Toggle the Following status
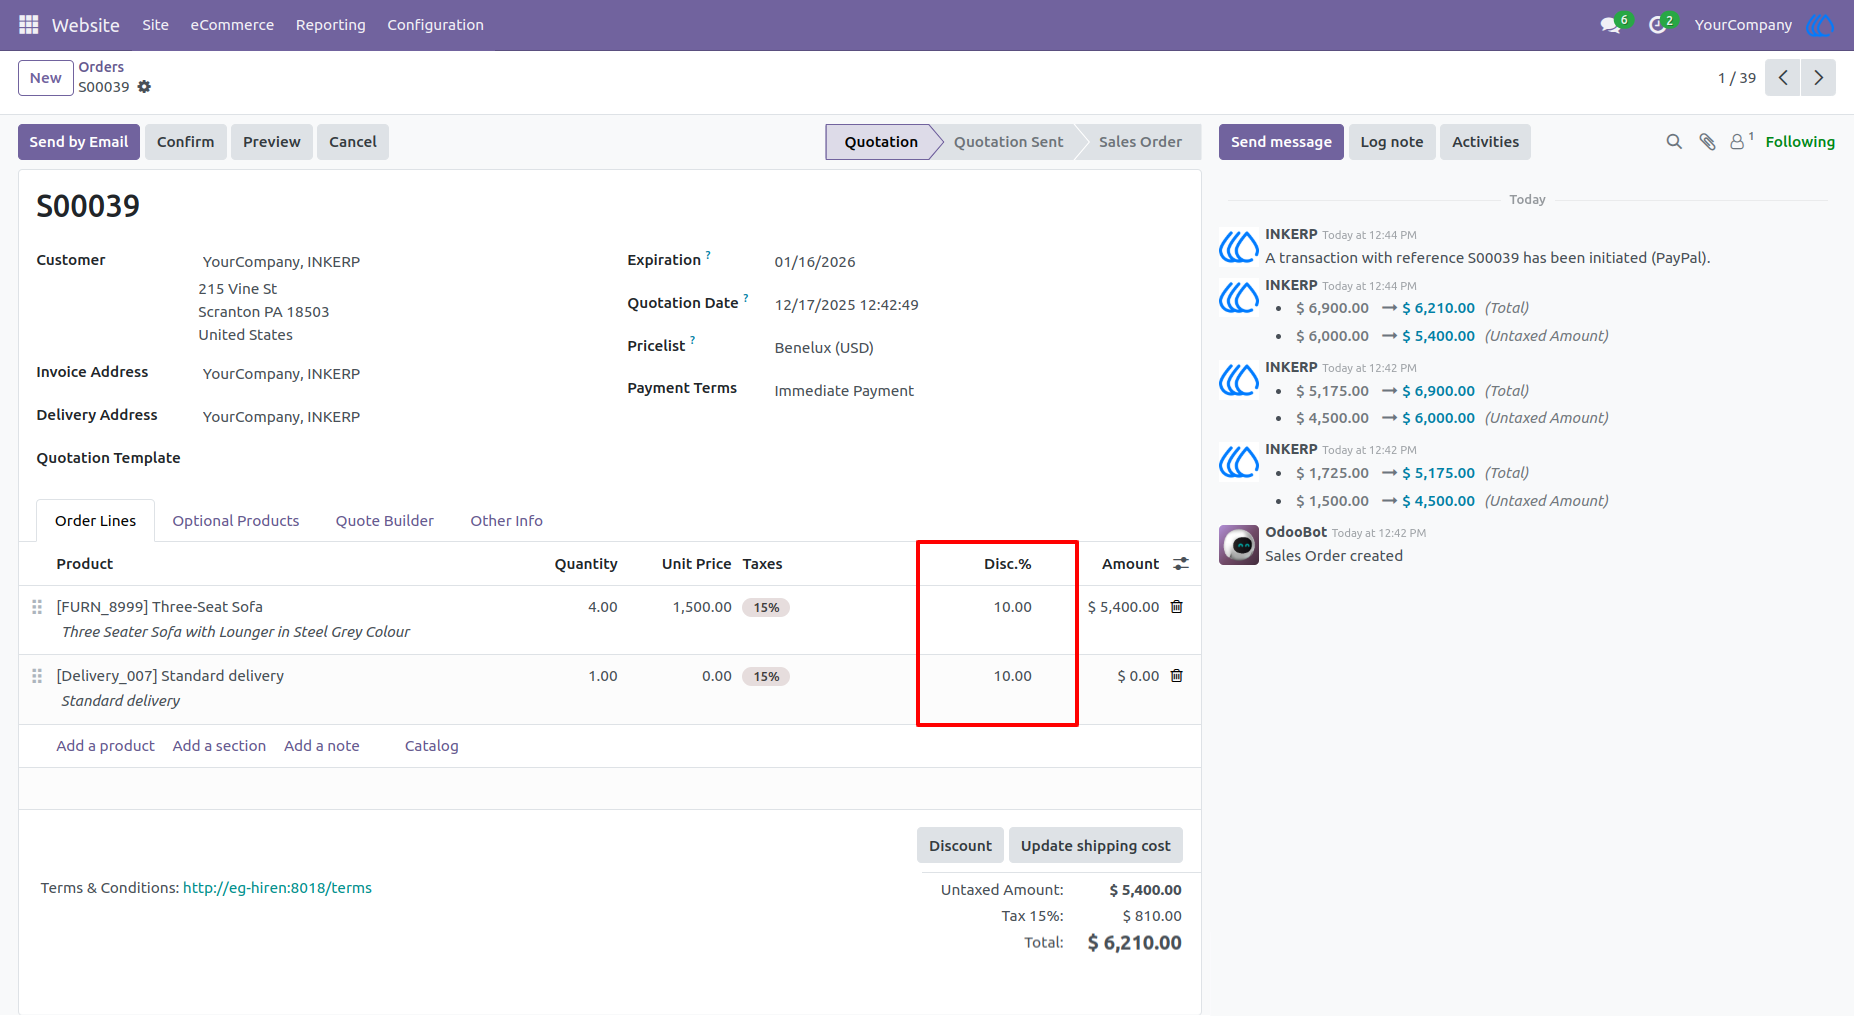This screenshot has height=1017, width=1854. click(1800, 142)
